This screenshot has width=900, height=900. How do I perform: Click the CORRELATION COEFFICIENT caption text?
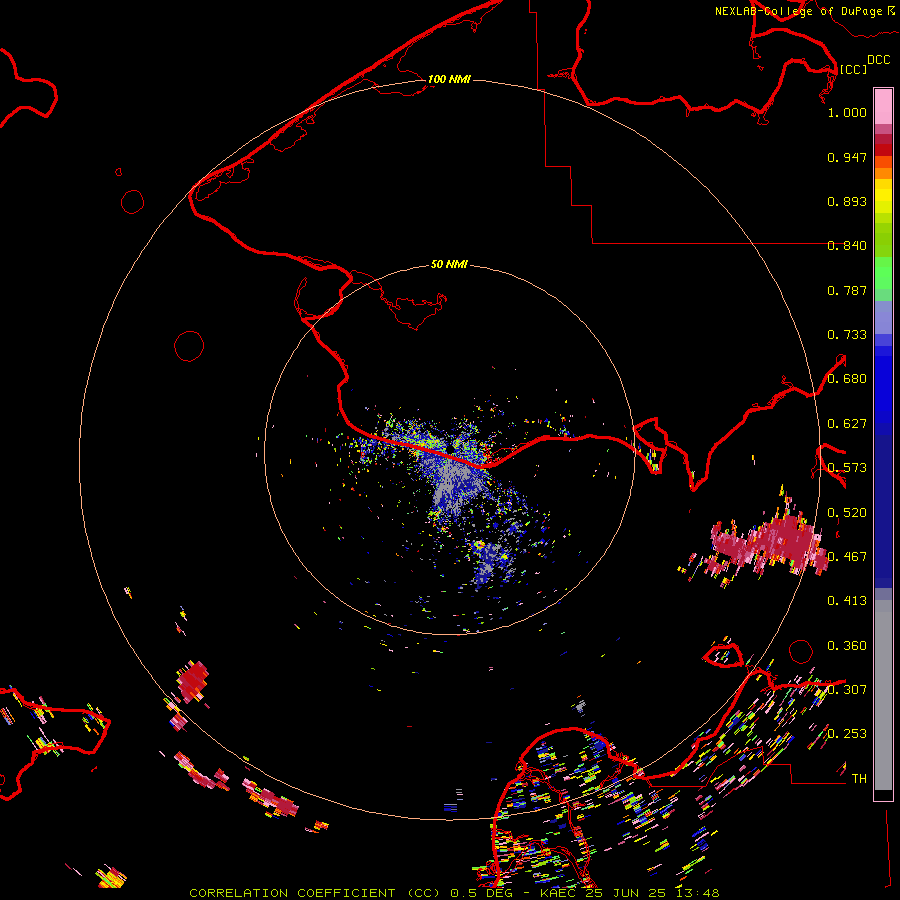point(297,893)
